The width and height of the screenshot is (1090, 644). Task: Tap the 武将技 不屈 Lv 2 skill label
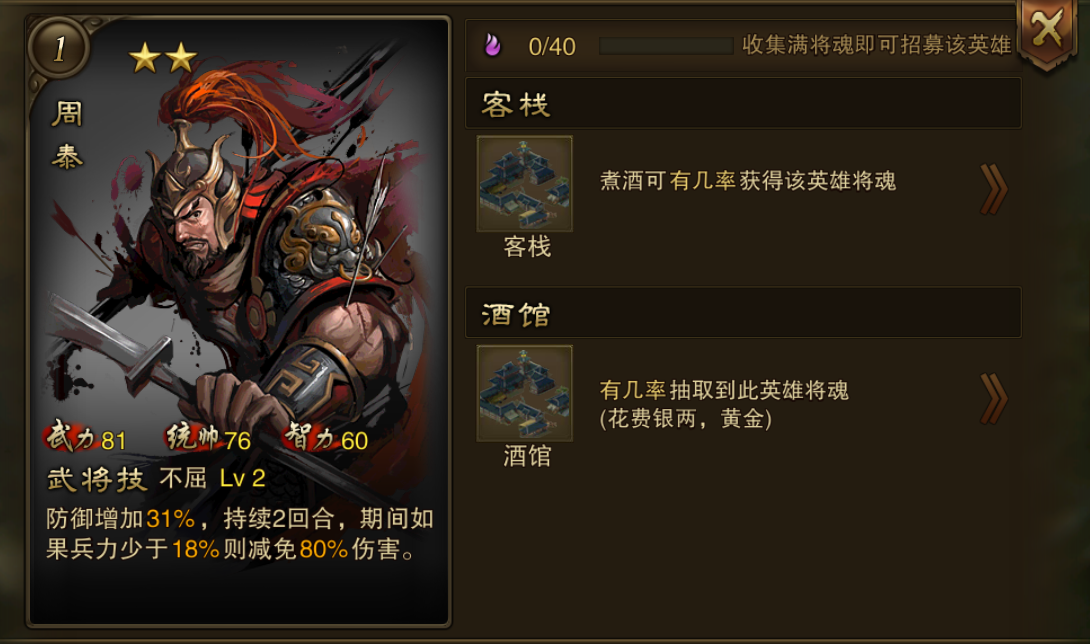[156, 479]
